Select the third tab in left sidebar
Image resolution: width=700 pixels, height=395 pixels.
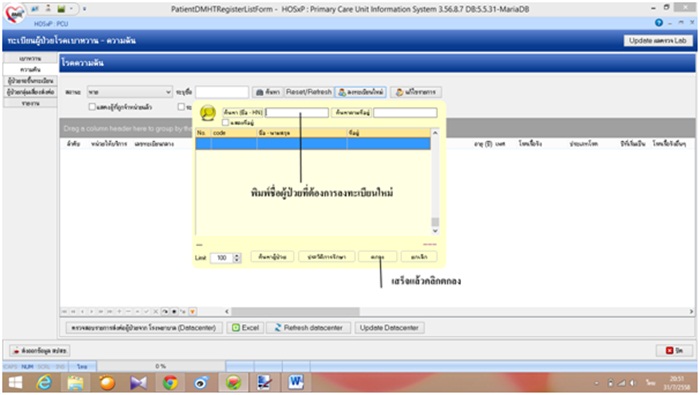[30, 81]
